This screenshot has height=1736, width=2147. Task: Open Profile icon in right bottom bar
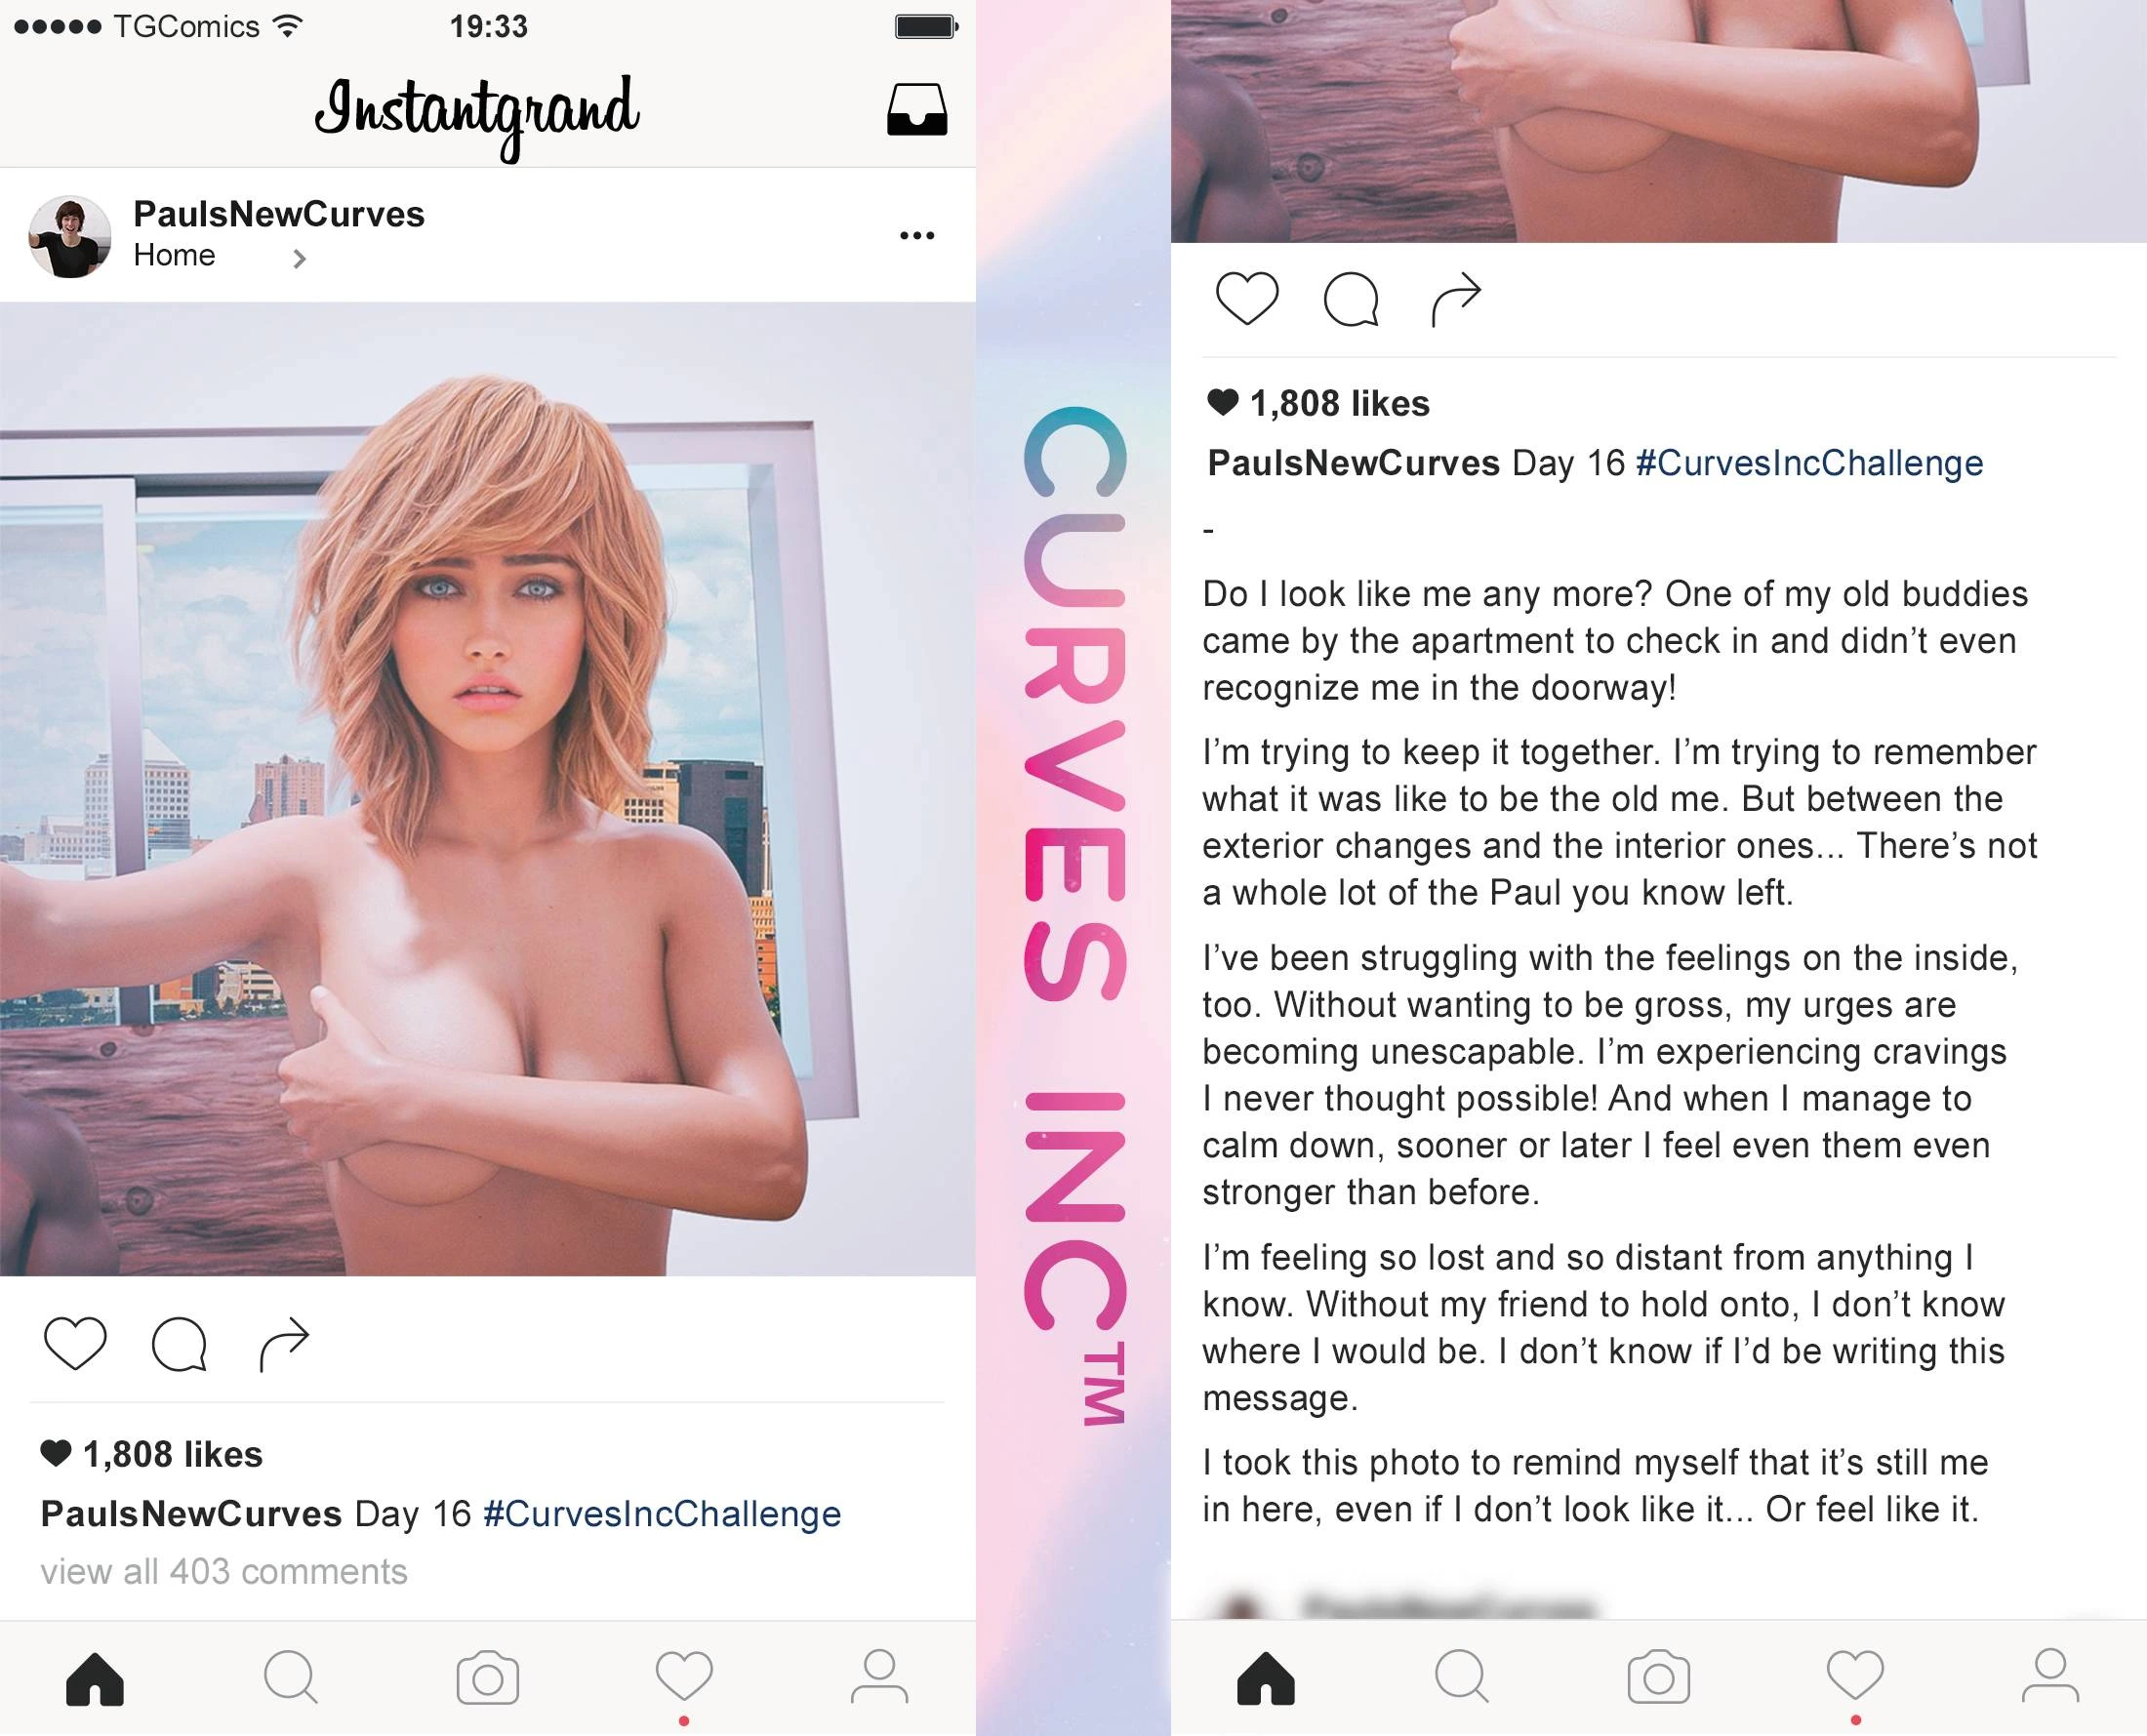click(x=2051, y=1677)
